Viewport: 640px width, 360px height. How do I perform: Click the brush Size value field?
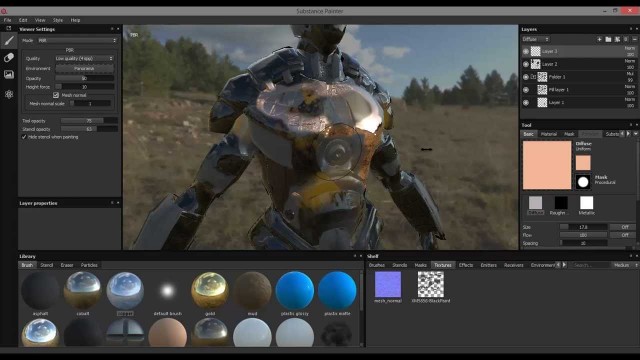pos(583,227)
